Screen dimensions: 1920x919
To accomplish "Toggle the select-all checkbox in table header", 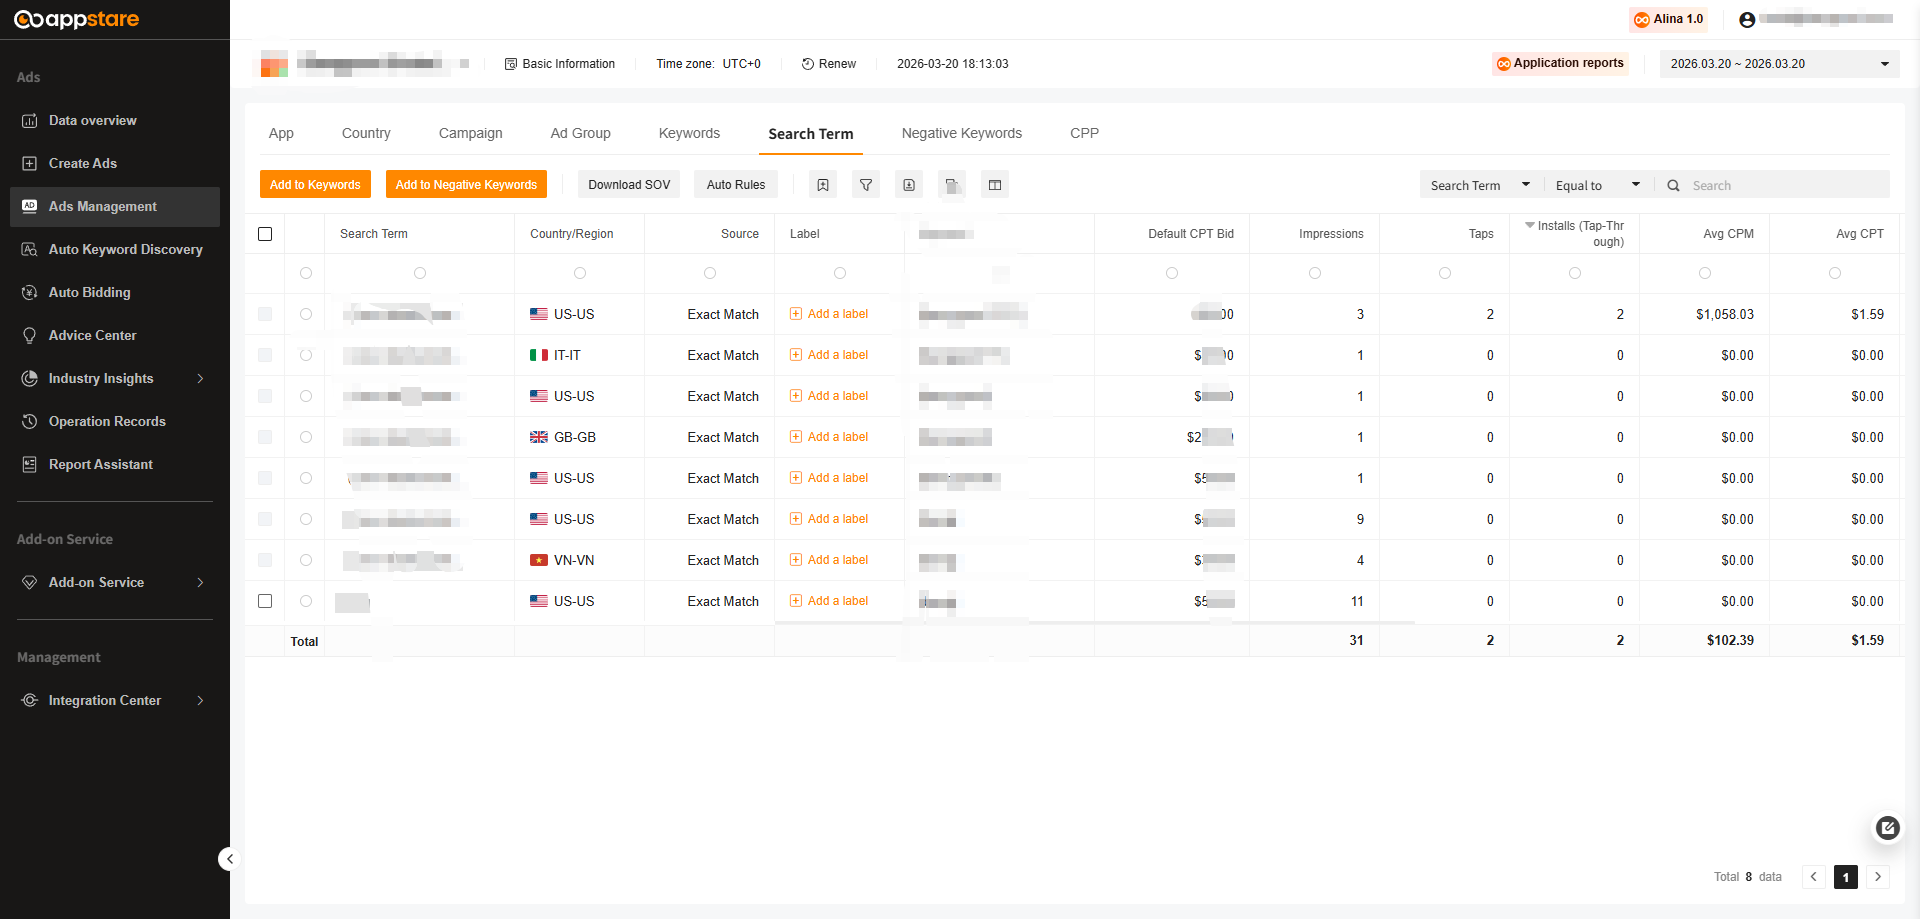I will (x=265, y=234).
